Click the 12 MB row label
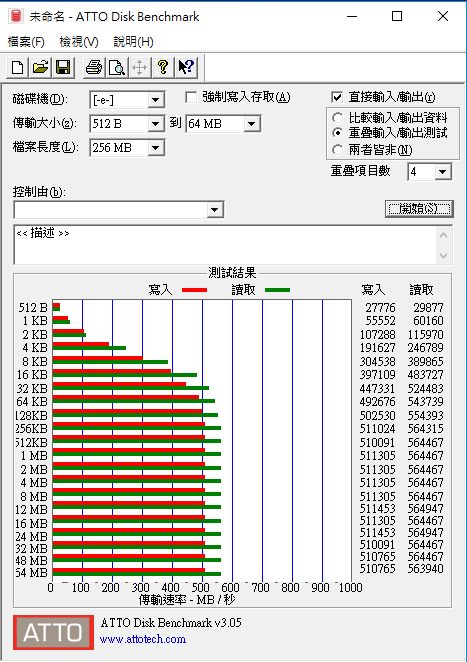467x662 pixels. click(x=31, y=510)
